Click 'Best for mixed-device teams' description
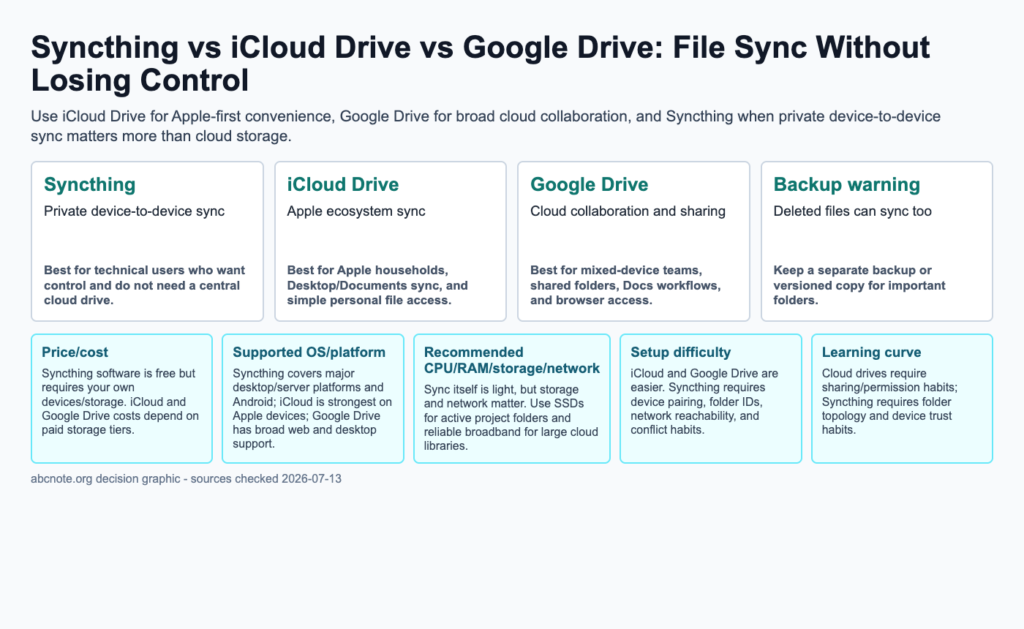1024x629 pixels. pyautogui.click(x=626, y=285)
